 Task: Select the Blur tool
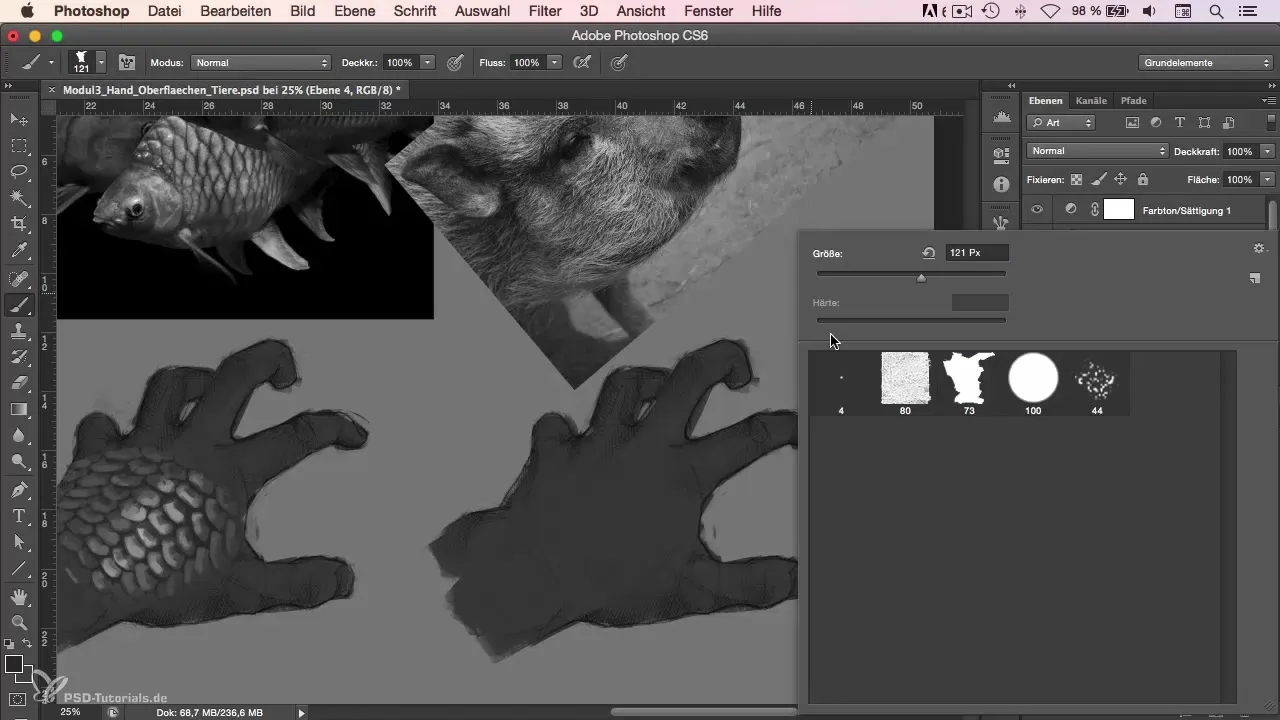coord(19,435)
